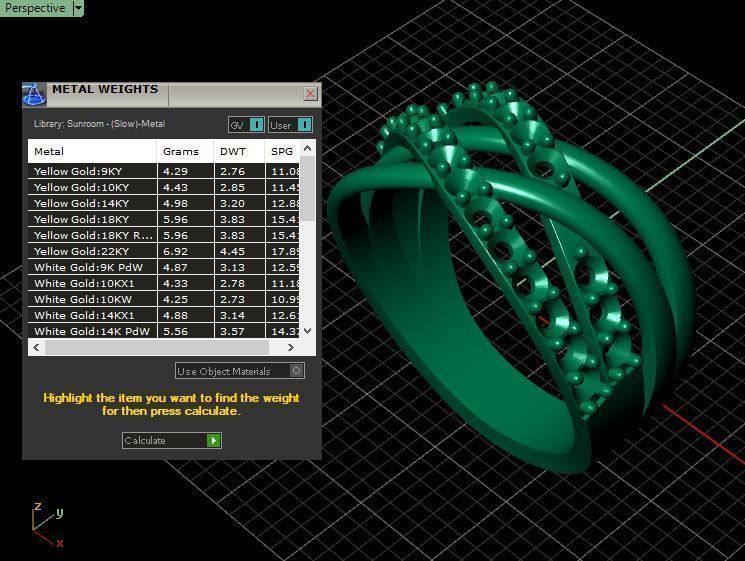Click the metal list scroll up arrow
The width and height of the screenshot is (745, 561).
click(307, 148)
